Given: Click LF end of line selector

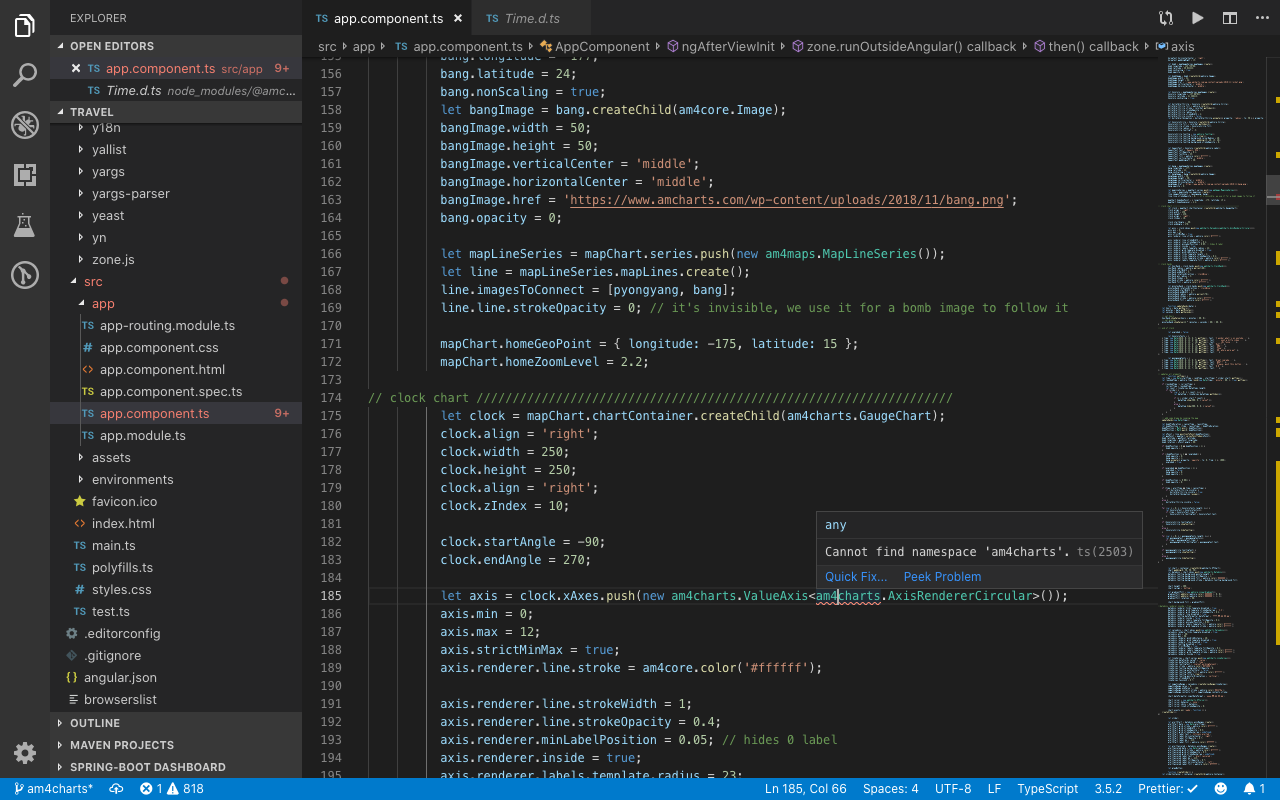Looking at the screenshot, I should coord(994,789).
